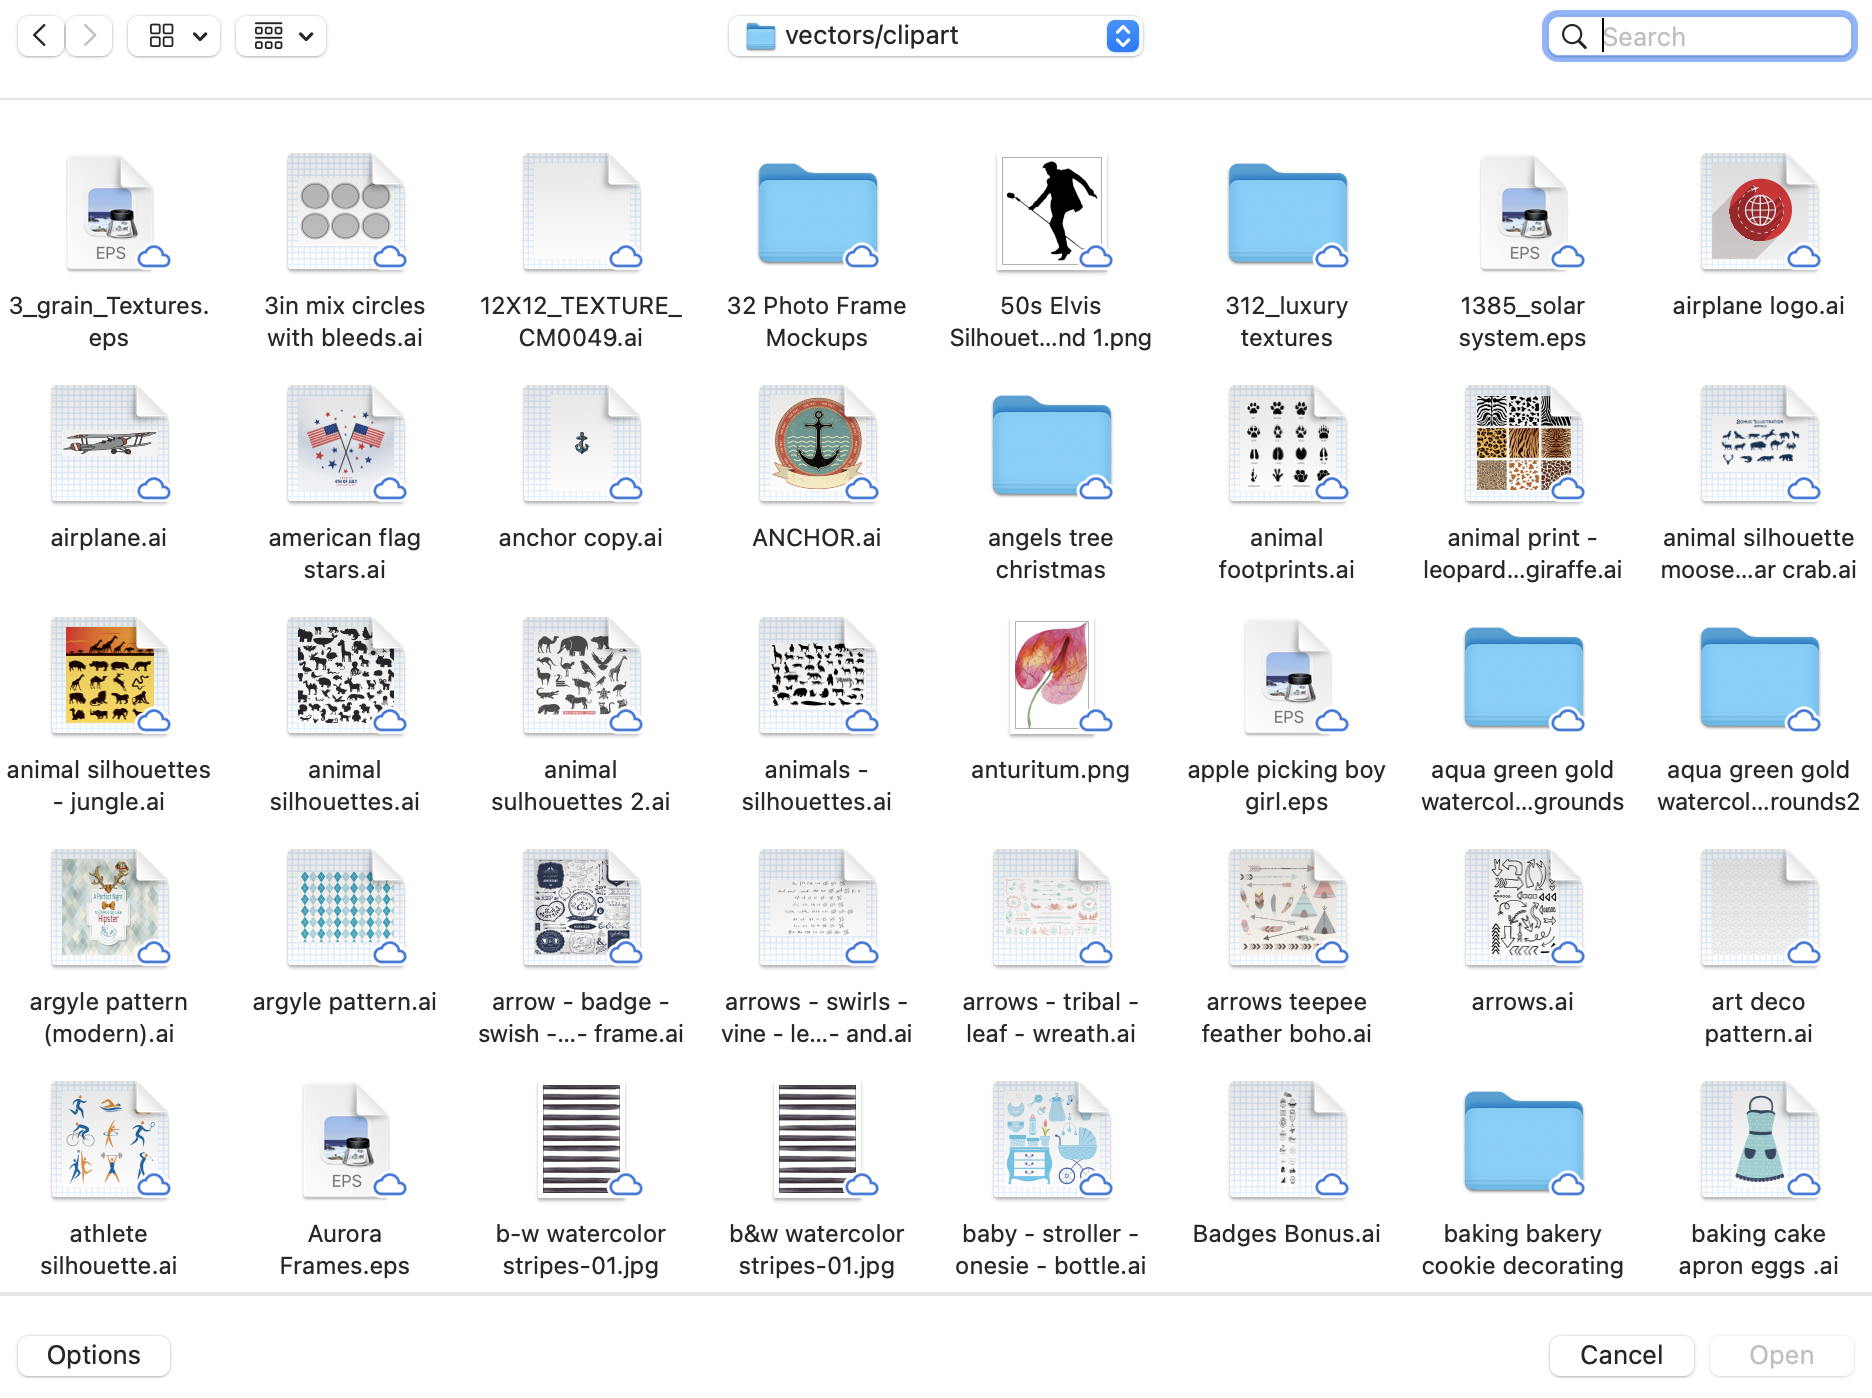The height and width of the screenshot is (1398, 1872).
Task: Open the angels tree christmas folder
Action: (1050, 446)
